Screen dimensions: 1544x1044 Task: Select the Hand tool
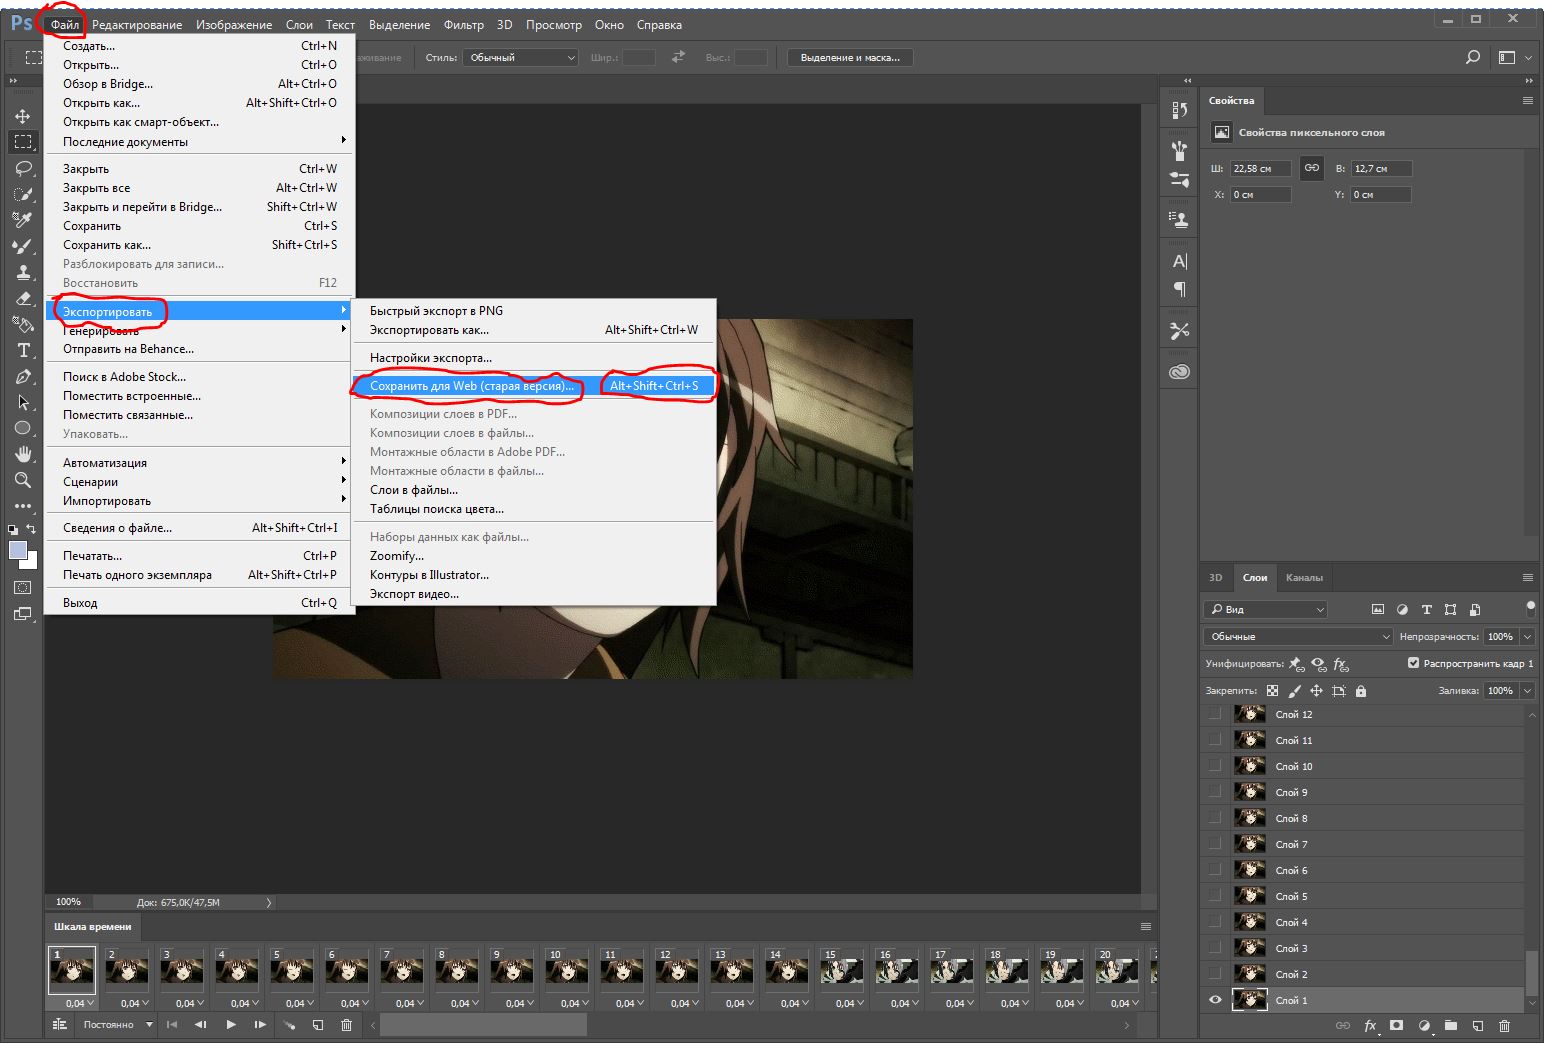[x=23, y=454]
